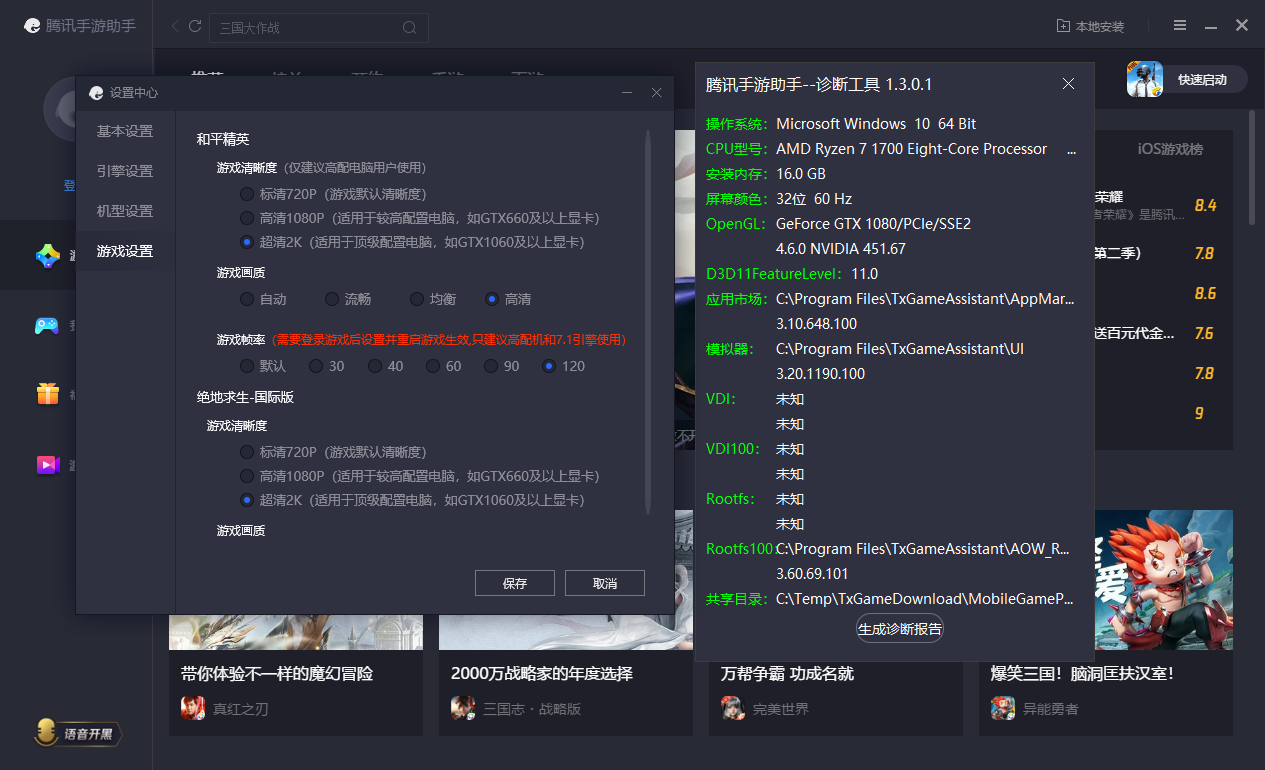Set 游戏画质 to 自动
The height and width of the screenshot is (770, 1265).
pos(247,299)
